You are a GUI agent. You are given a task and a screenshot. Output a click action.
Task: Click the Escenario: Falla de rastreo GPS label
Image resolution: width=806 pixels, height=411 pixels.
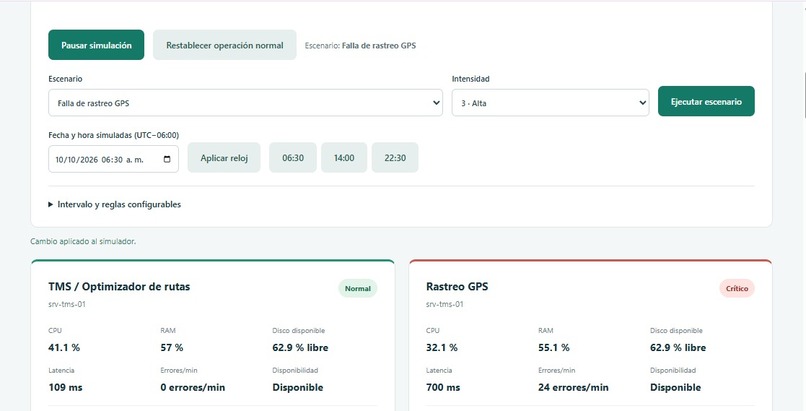tap(360, 45)
